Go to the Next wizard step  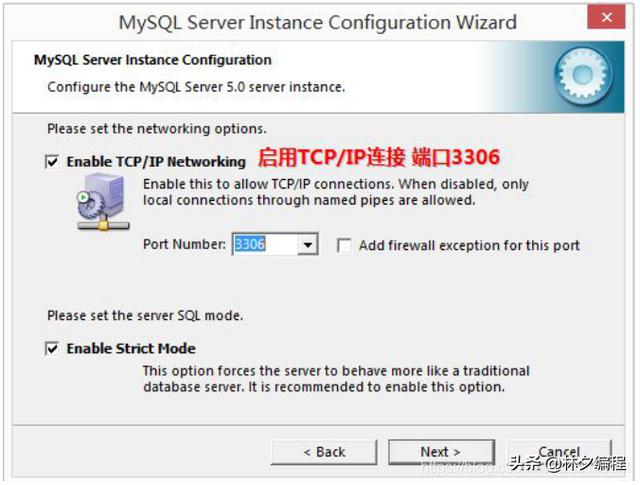click(x=441, y=452)
